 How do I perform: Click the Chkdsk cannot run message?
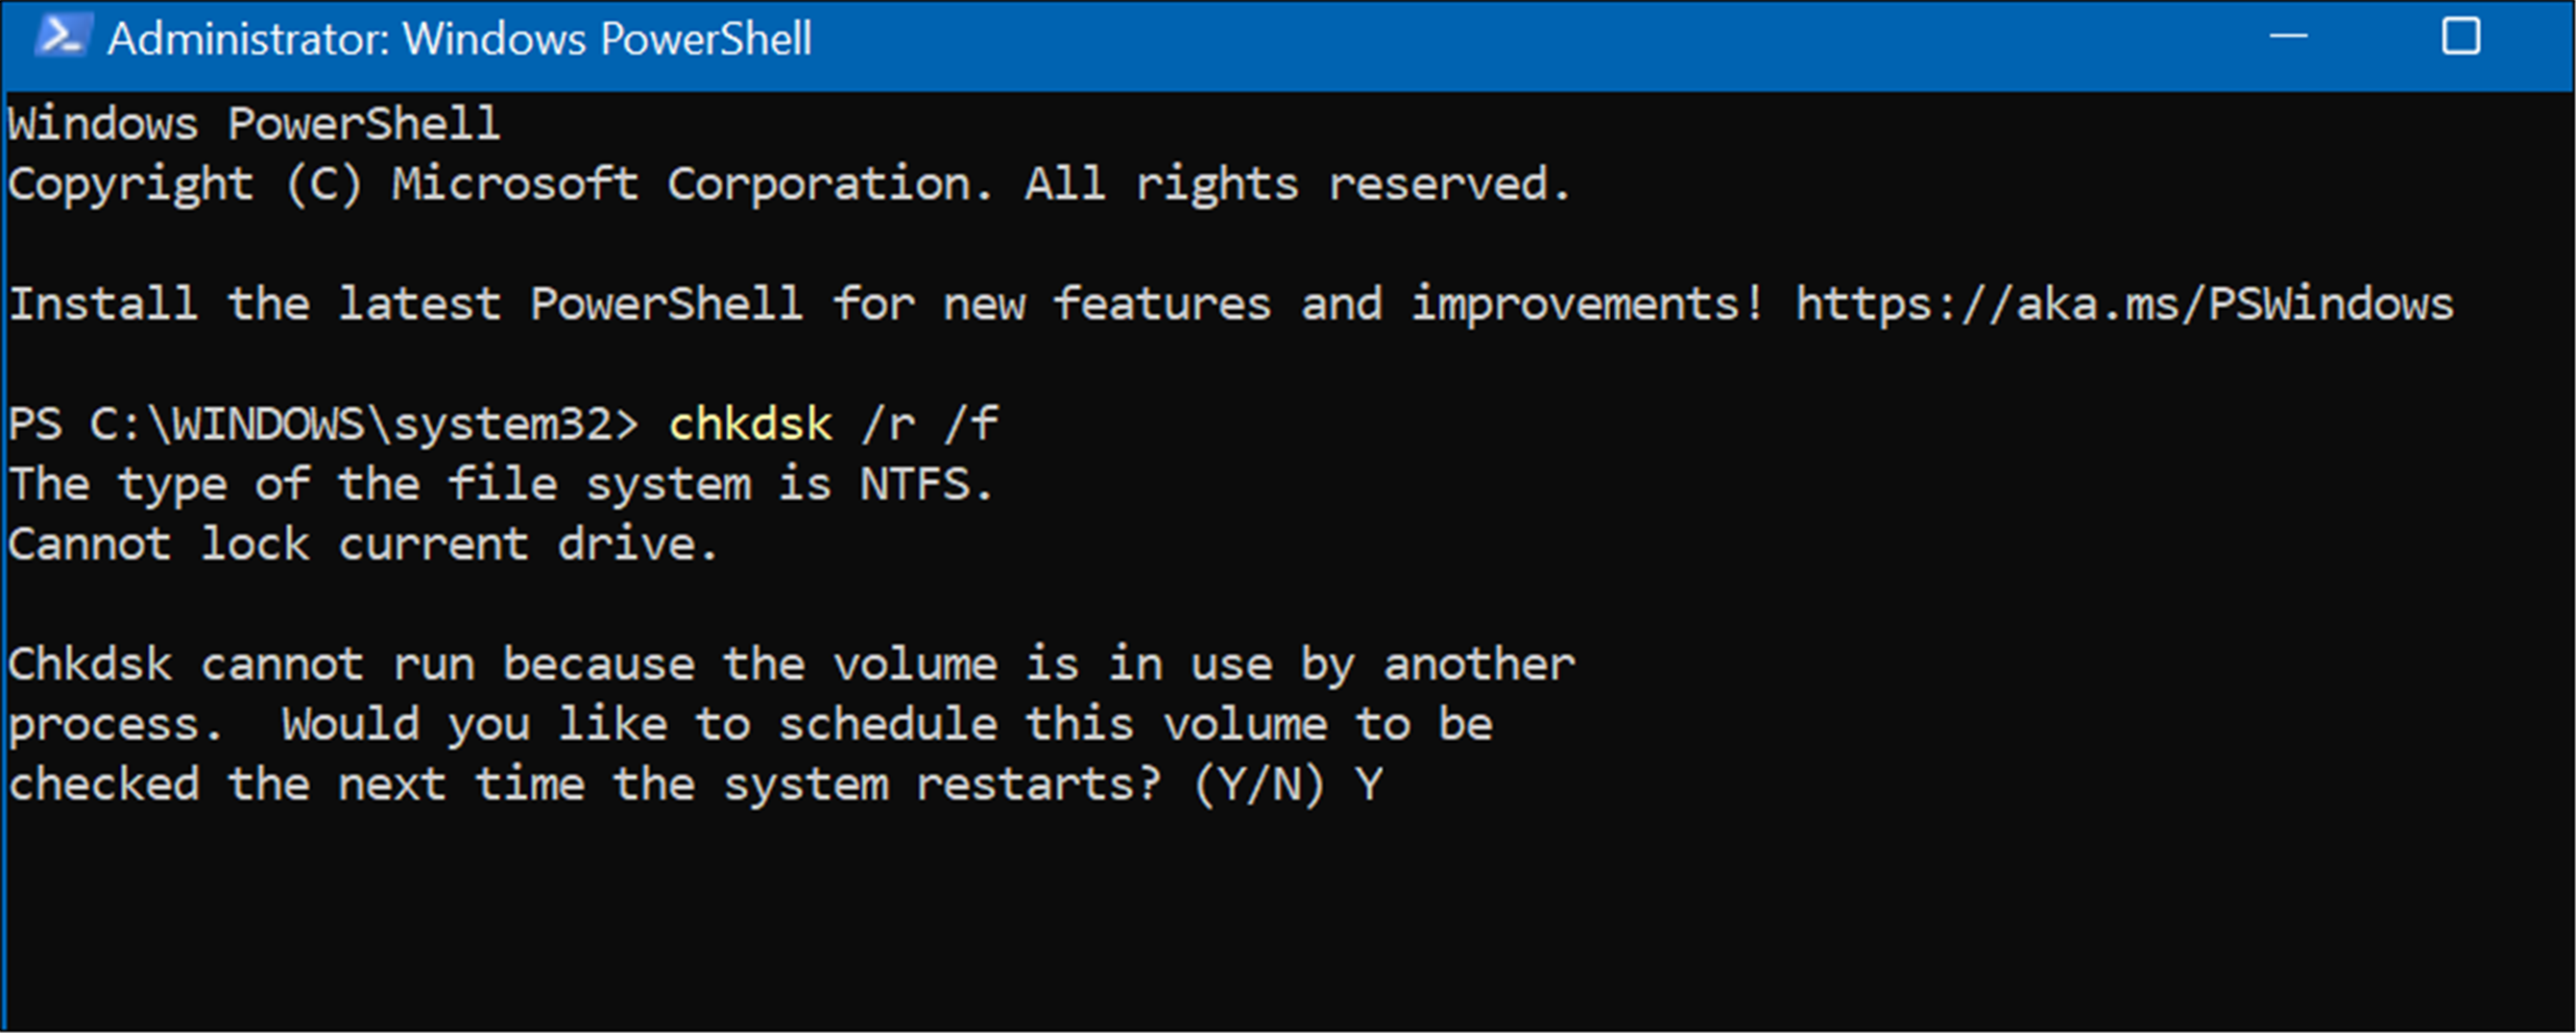(790, 663)
